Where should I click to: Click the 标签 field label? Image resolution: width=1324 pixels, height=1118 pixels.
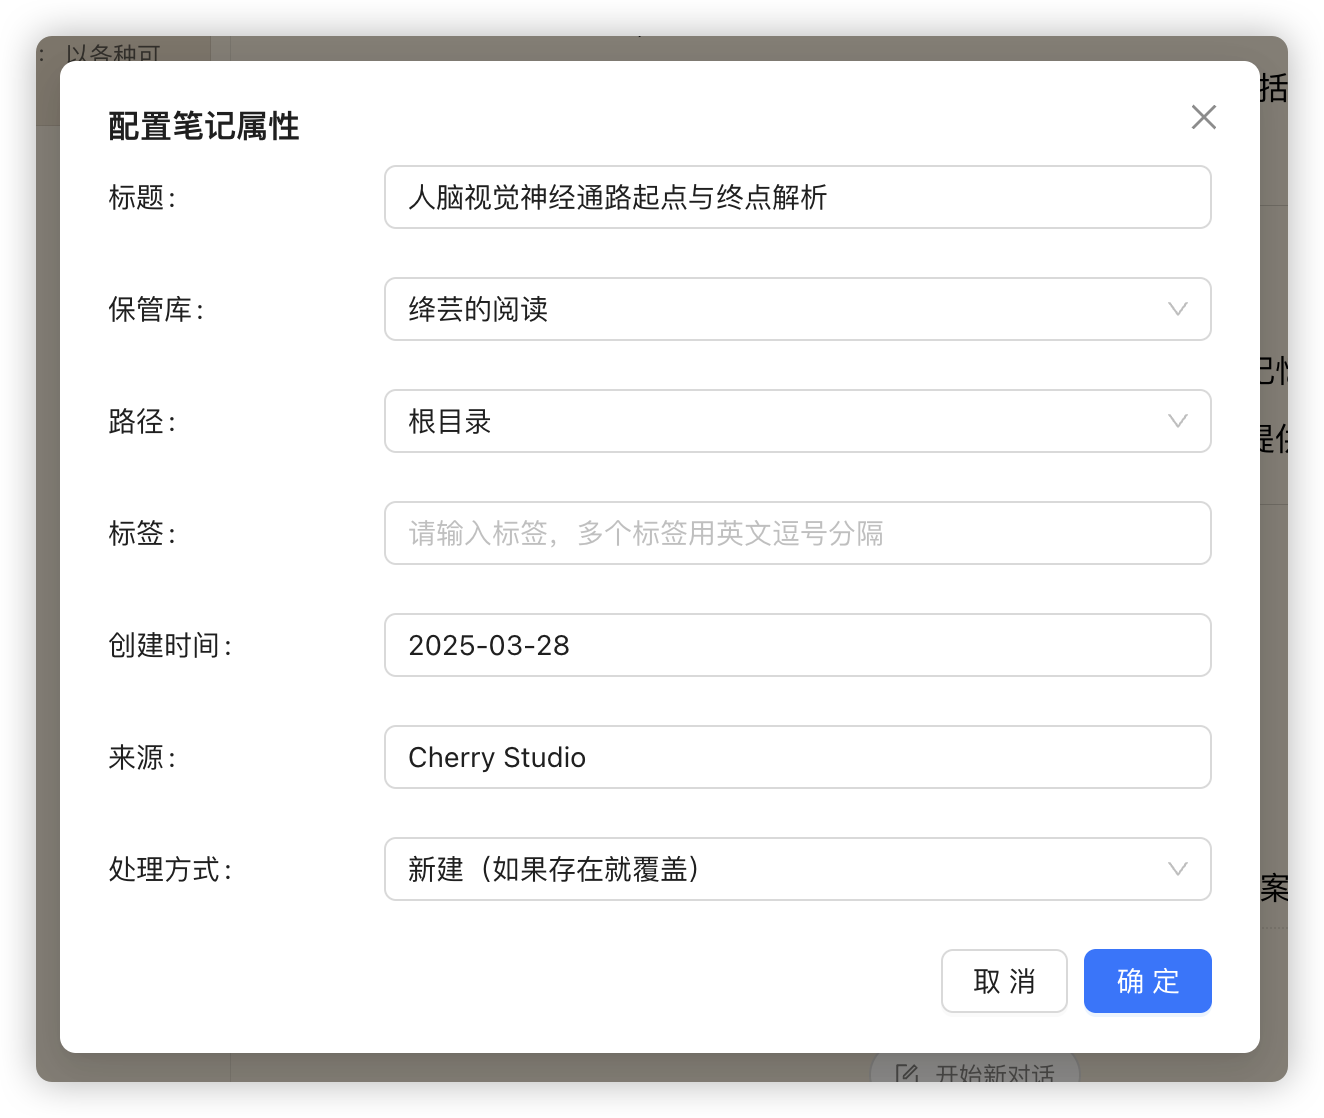pos(141,534)
